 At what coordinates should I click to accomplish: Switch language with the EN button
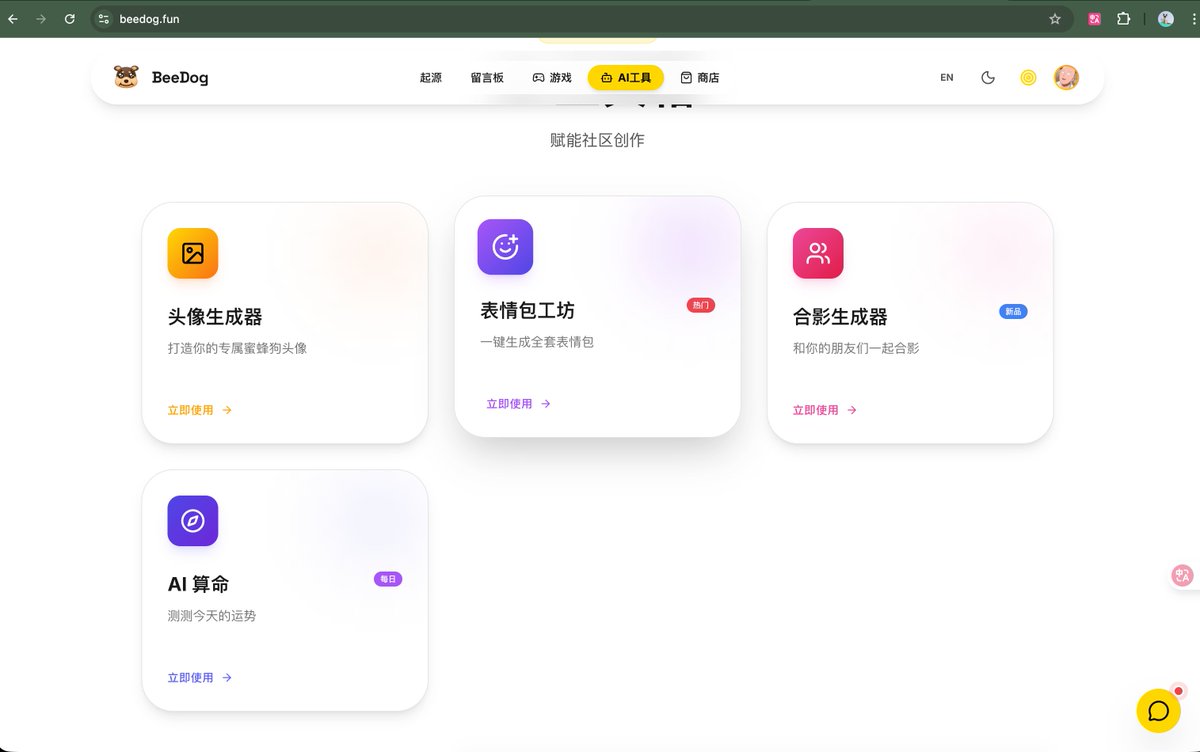click(947, 78)
